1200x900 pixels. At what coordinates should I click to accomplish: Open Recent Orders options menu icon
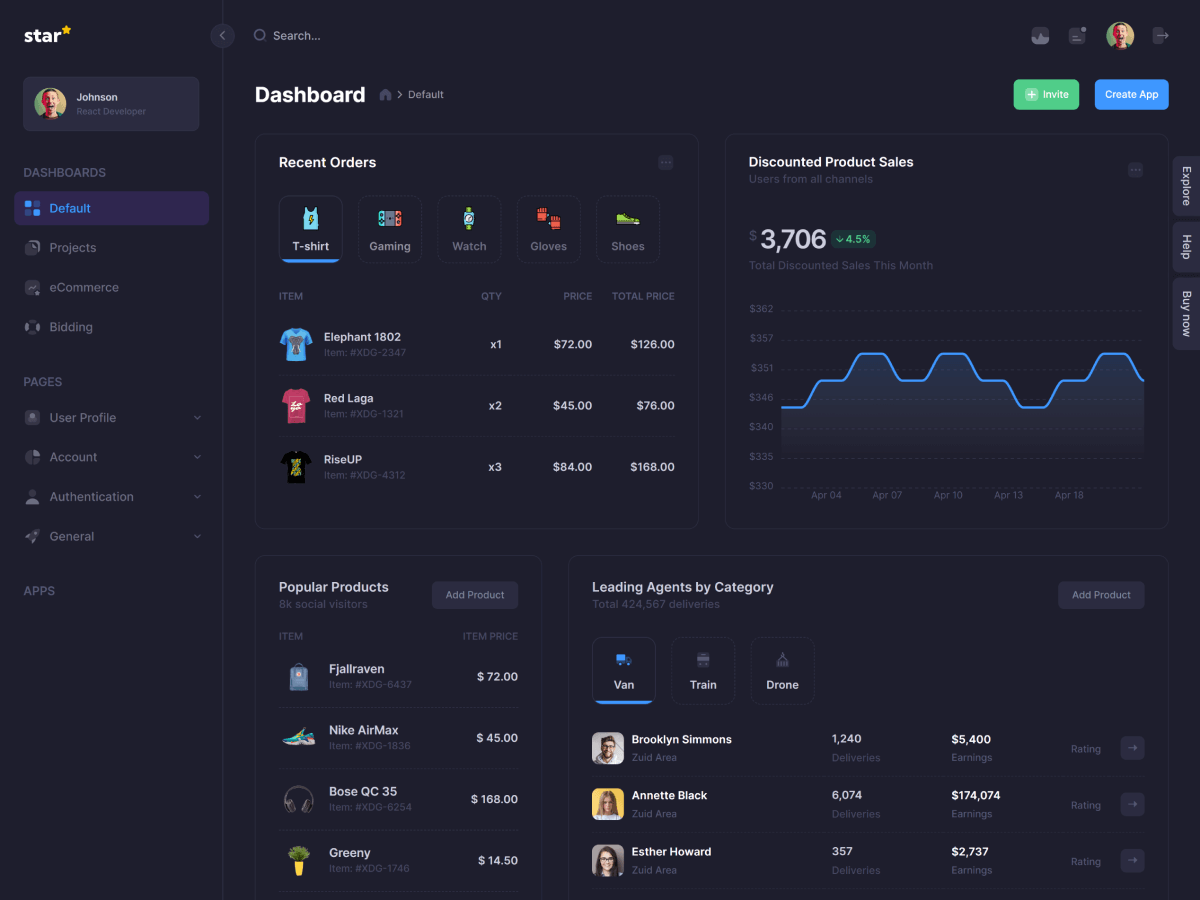665,163
